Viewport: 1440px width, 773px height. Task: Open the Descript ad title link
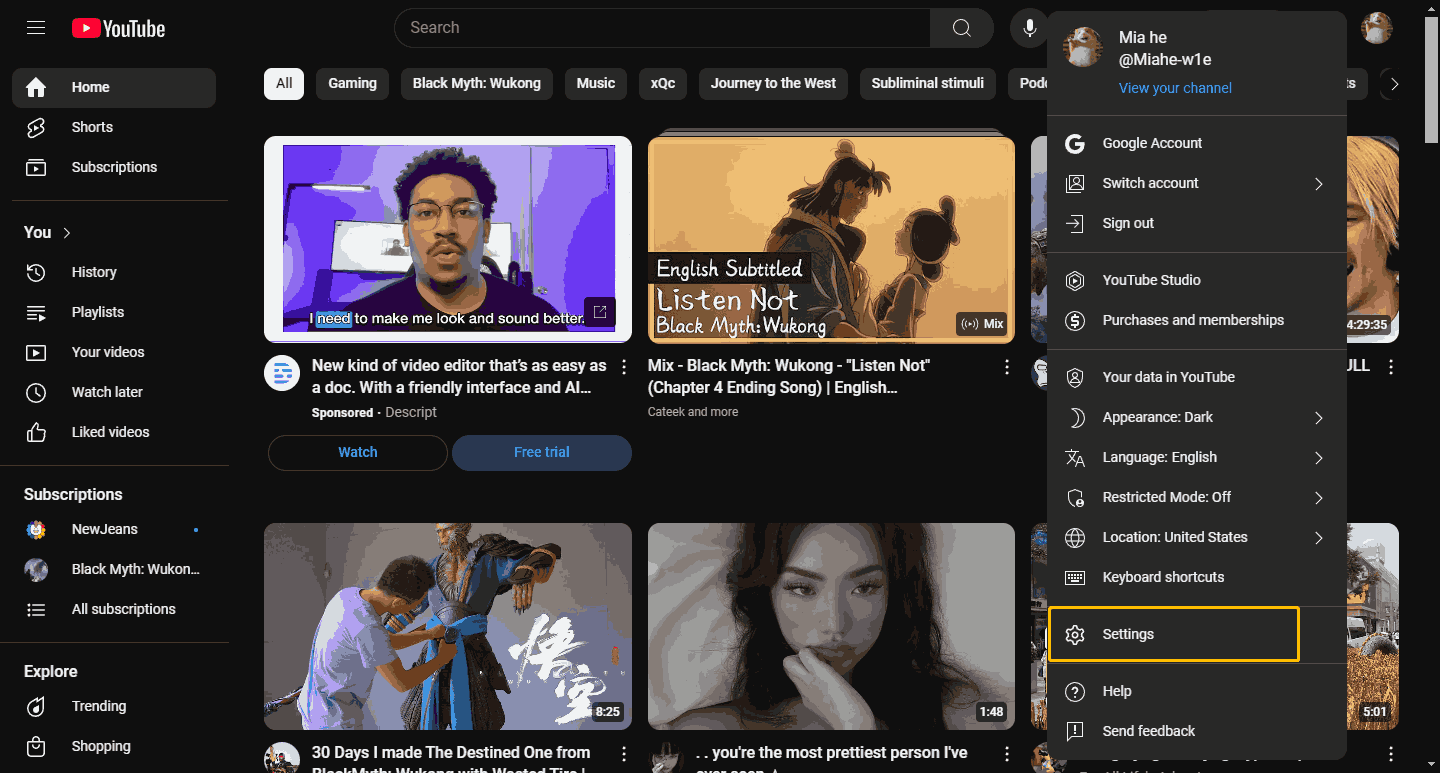(x=459, y=377)
